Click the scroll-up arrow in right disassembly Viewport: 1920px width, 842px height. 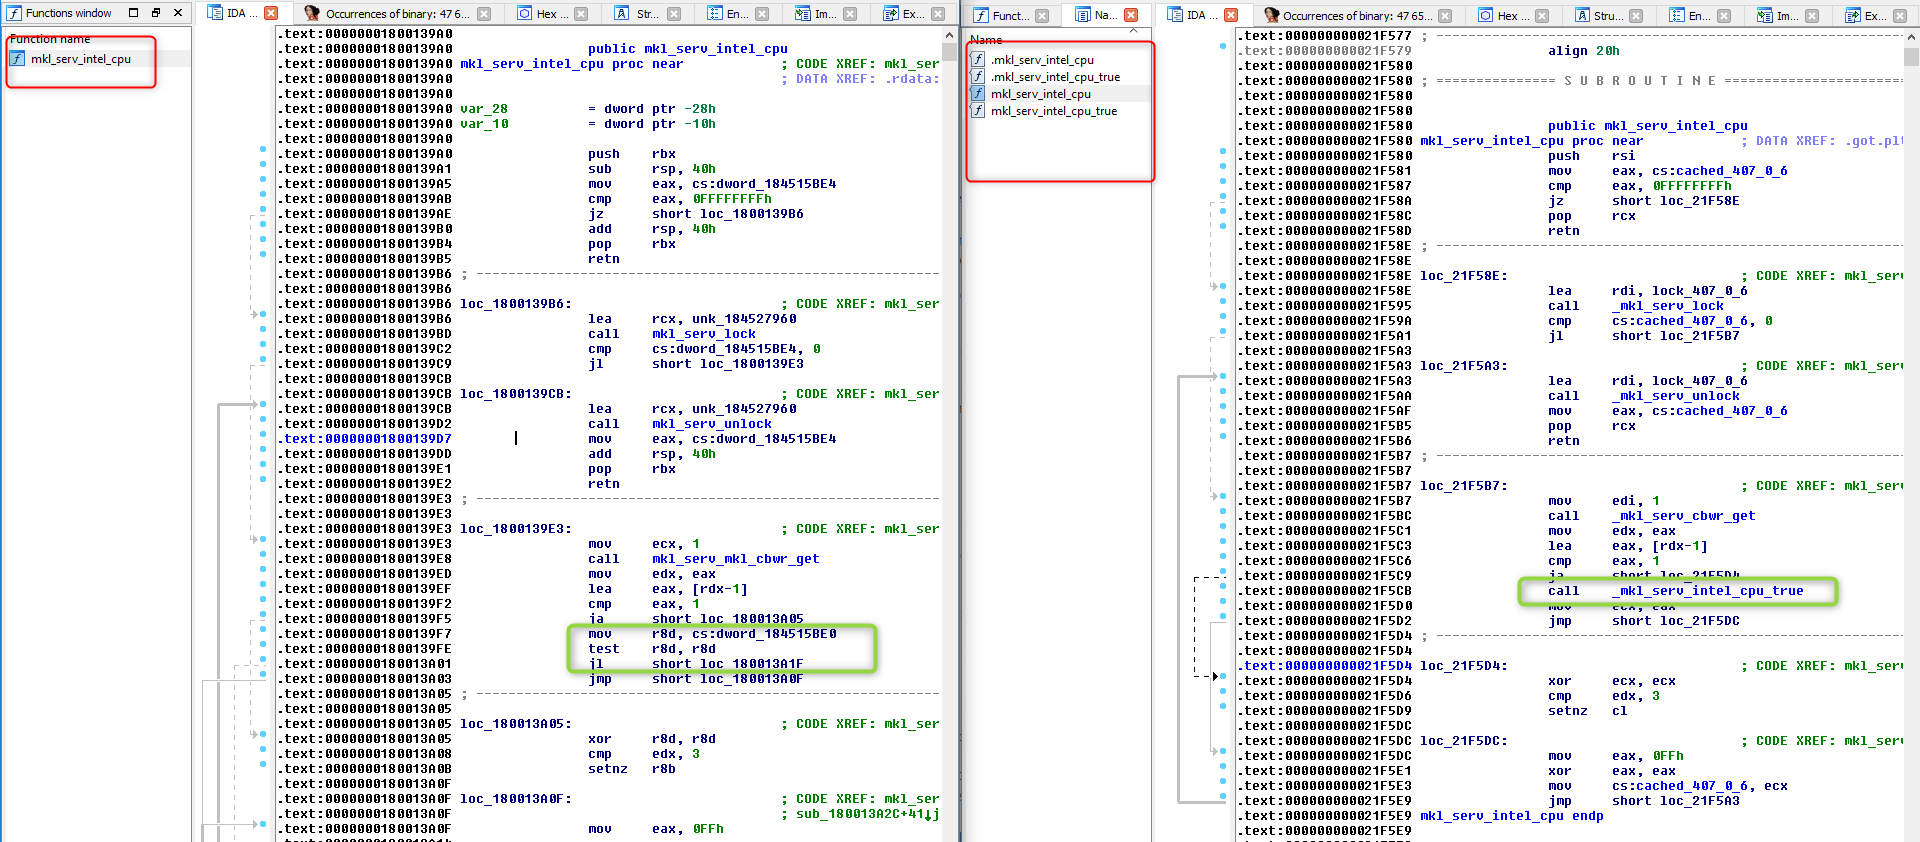point(1911,36)
